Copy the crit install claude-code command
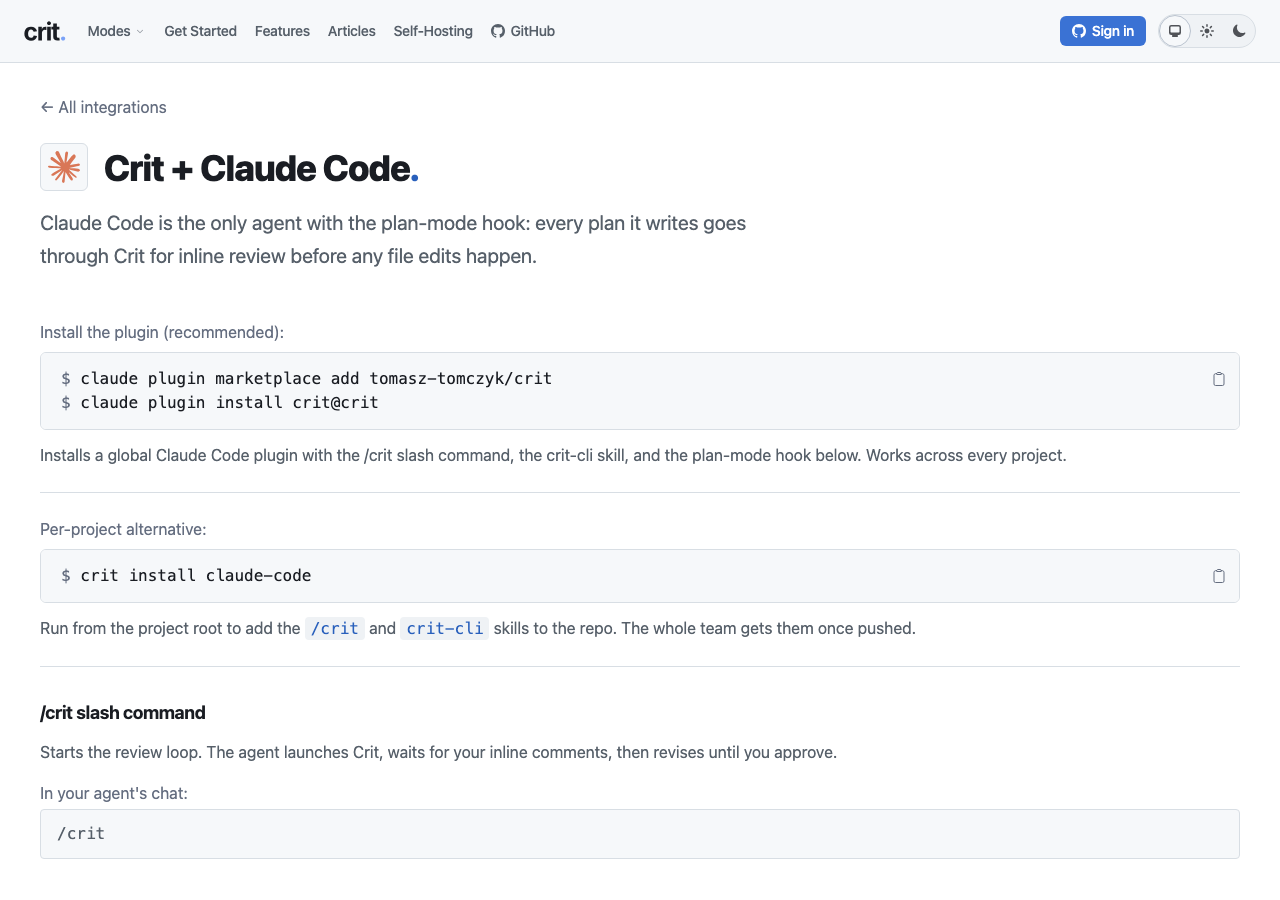The width and height of the screenshot is (1280, 900). (1219, 576)
